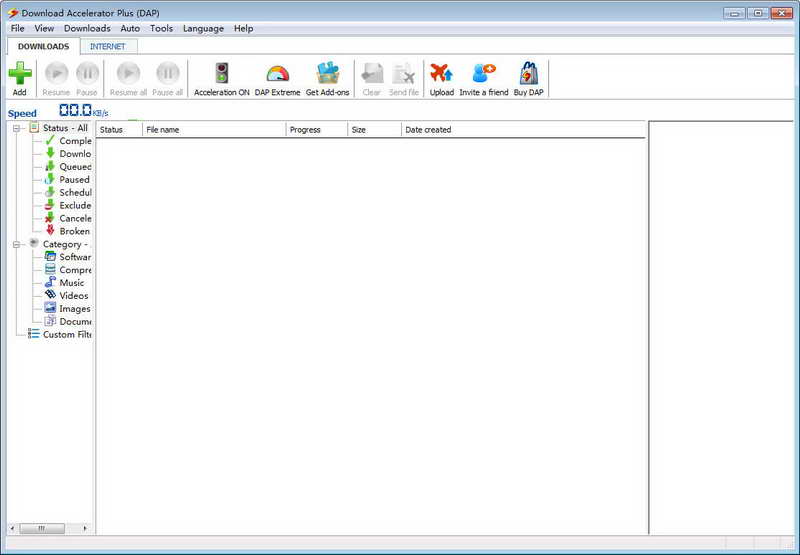800x555 pixels.
Task: Click the Resume all icon
Action: pos(129,73)
